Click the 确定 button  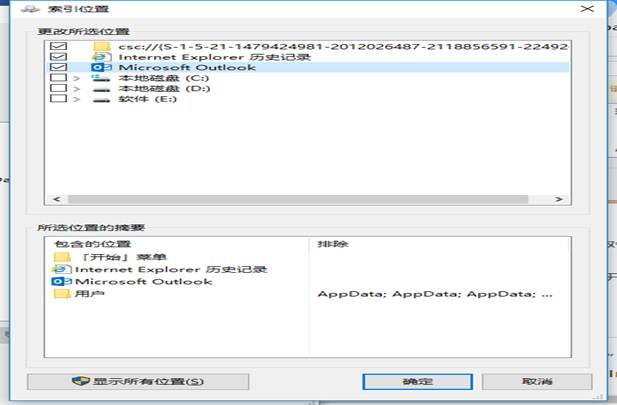[x=417, y=382]
